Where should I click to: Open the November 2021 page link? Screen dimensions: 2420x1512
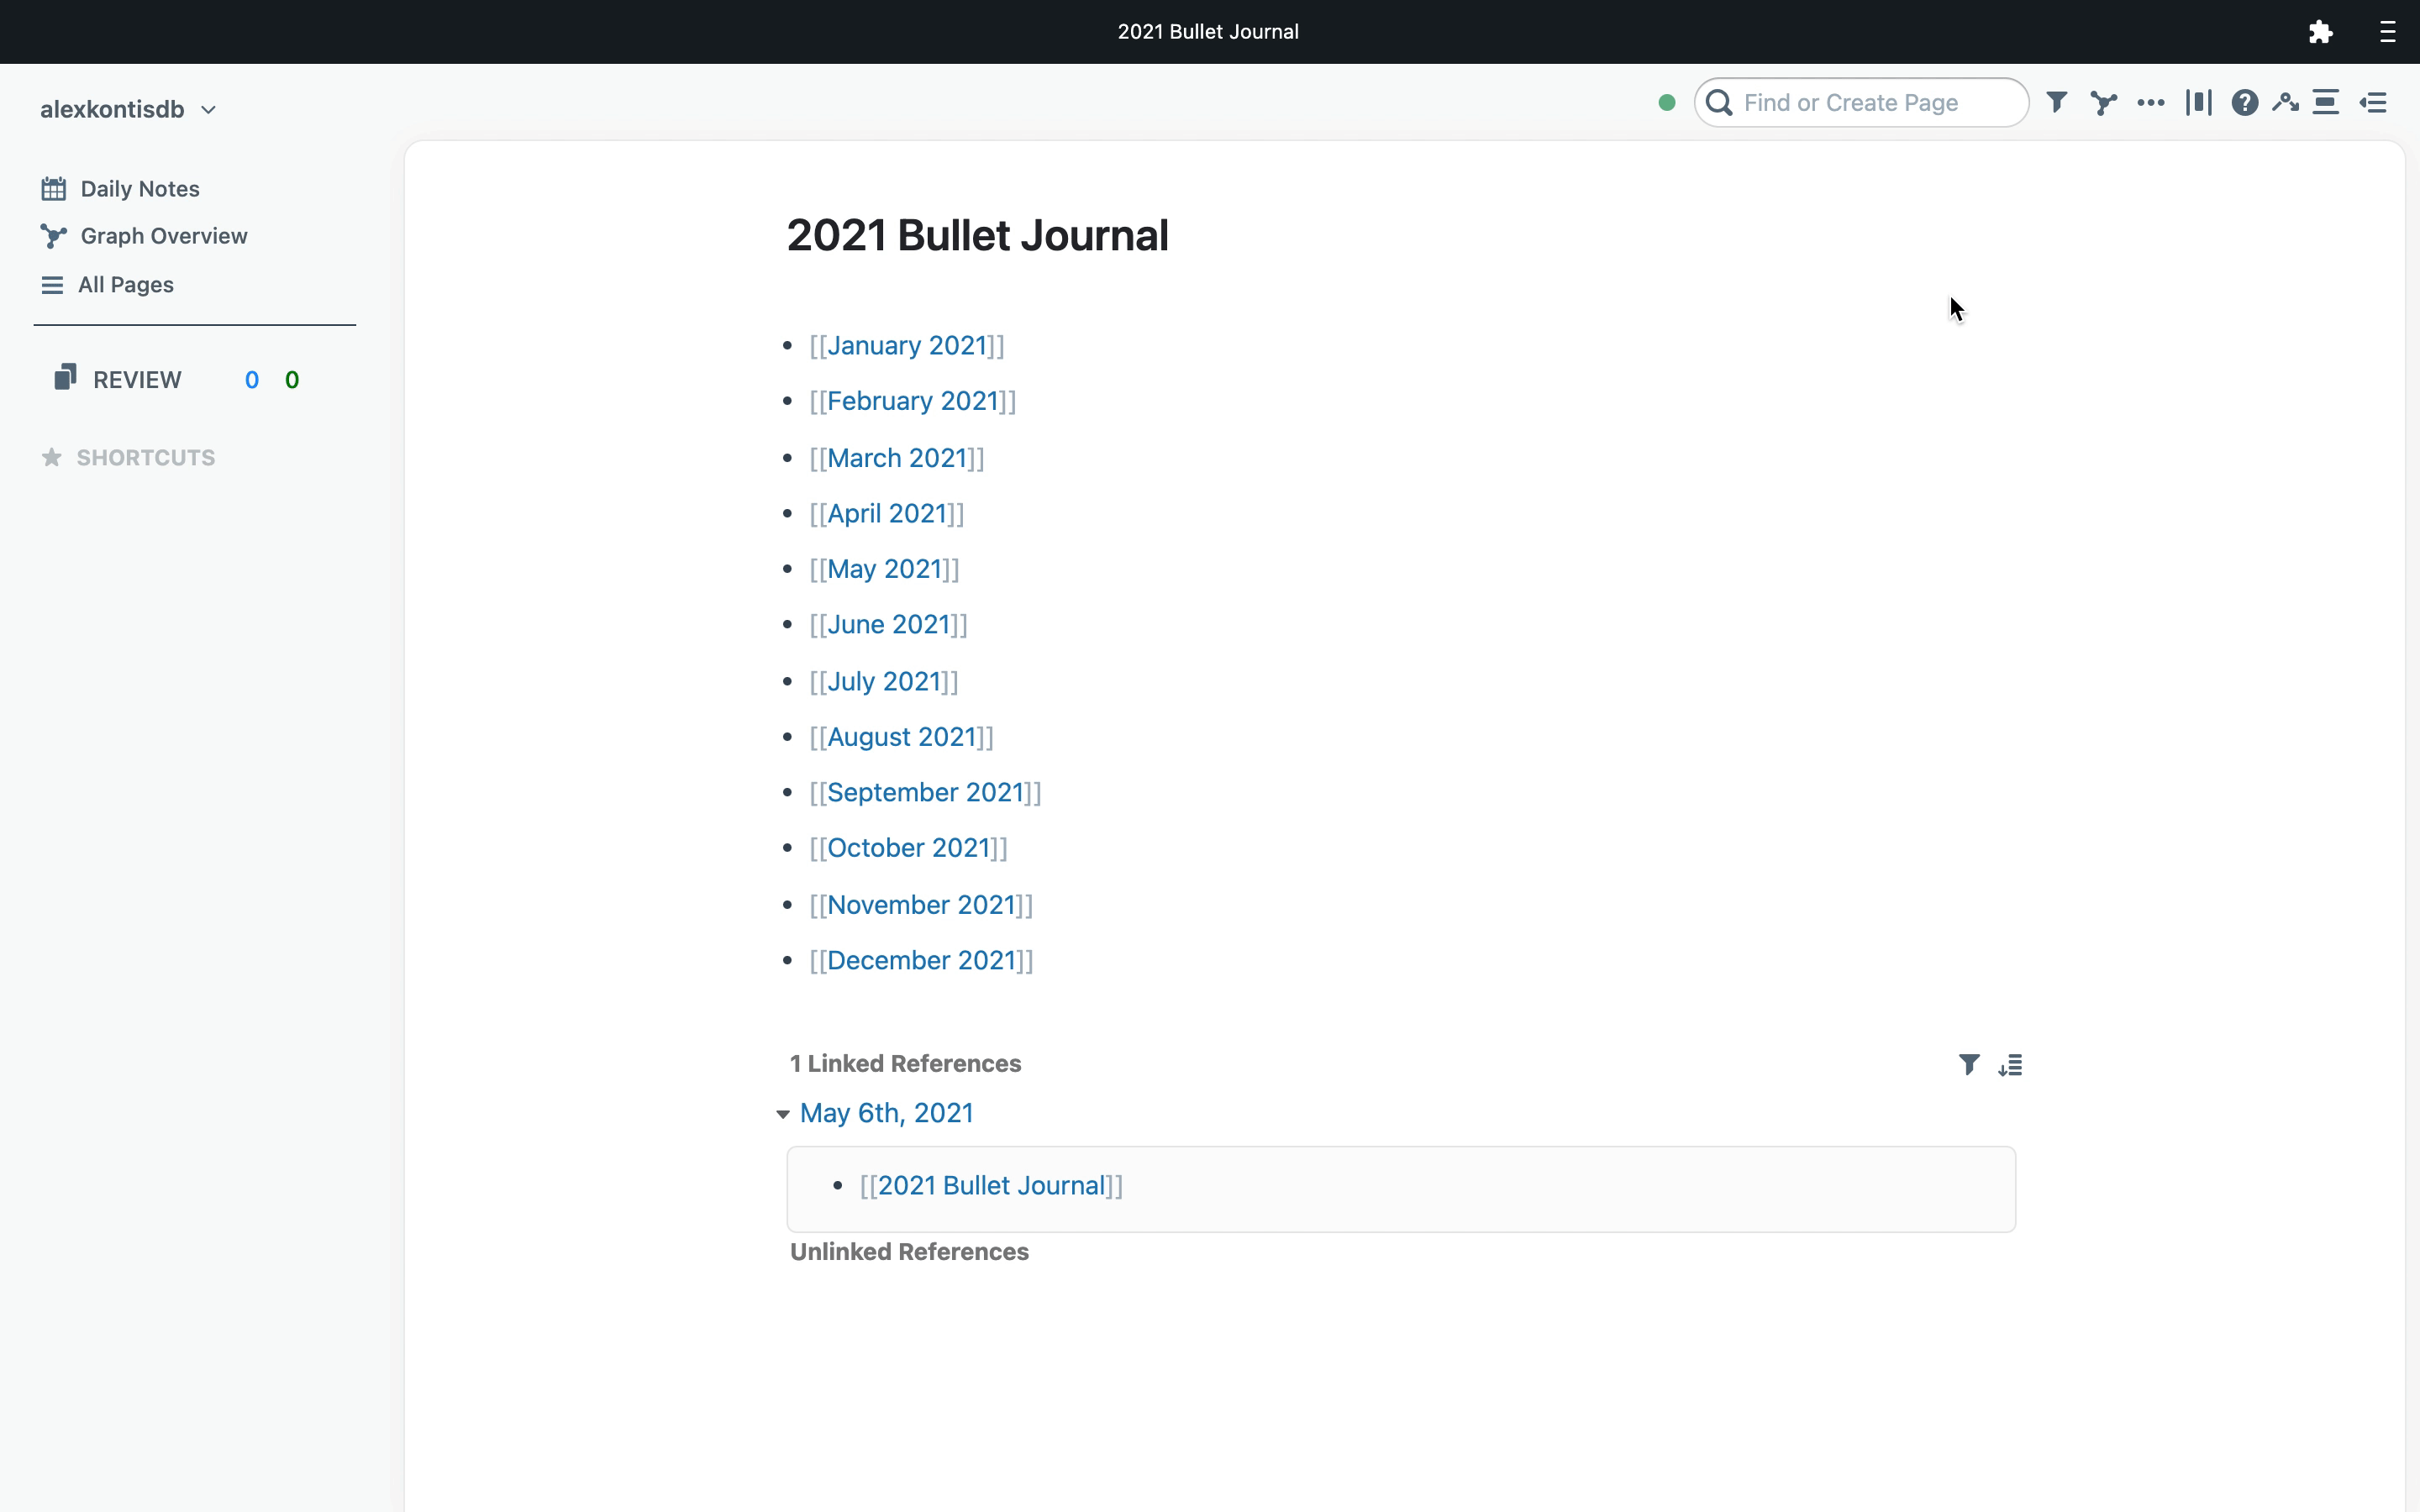pos(922,904)
